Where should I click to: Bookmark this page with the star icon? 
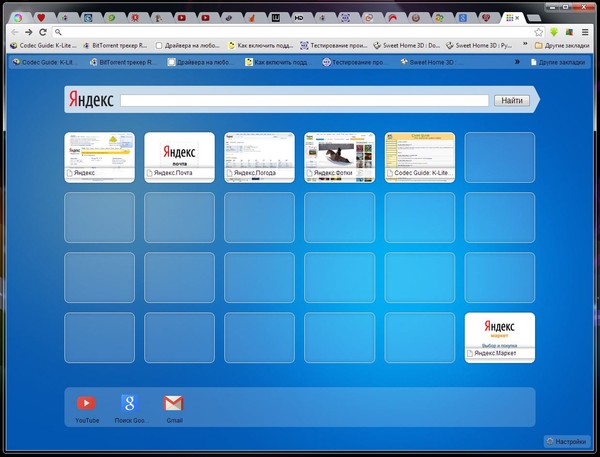pos(539,32)
